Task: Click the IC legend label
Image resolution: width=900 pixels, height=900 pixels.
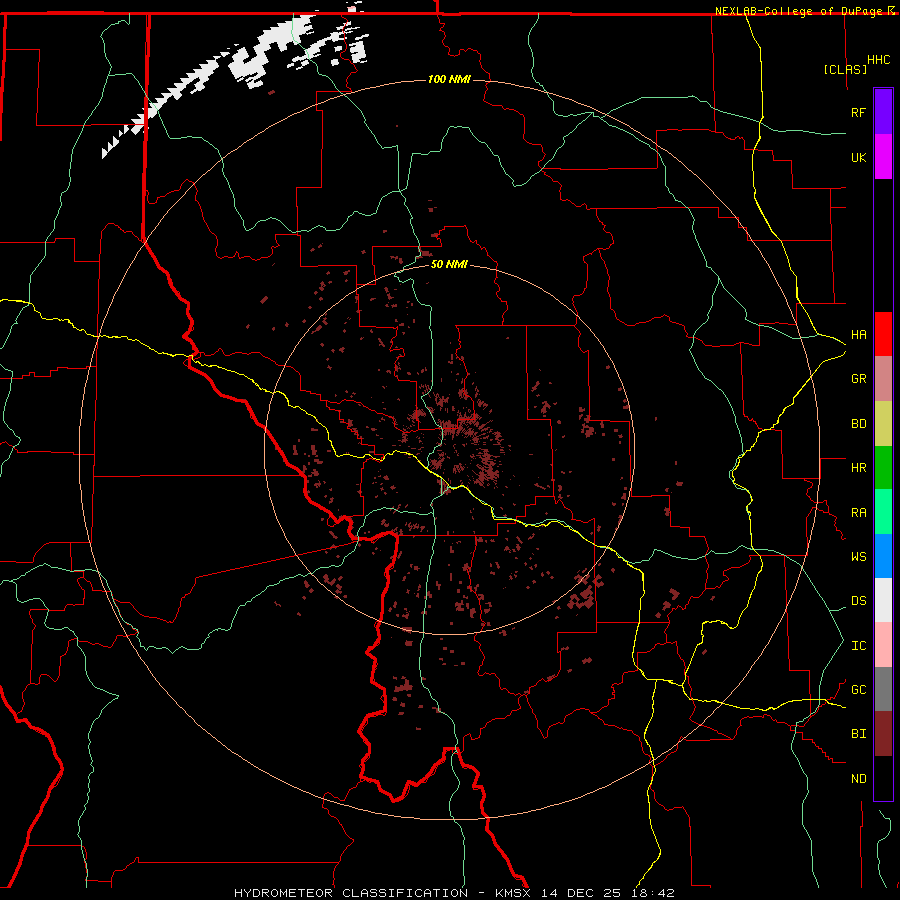Action: [x=858, y=645]
